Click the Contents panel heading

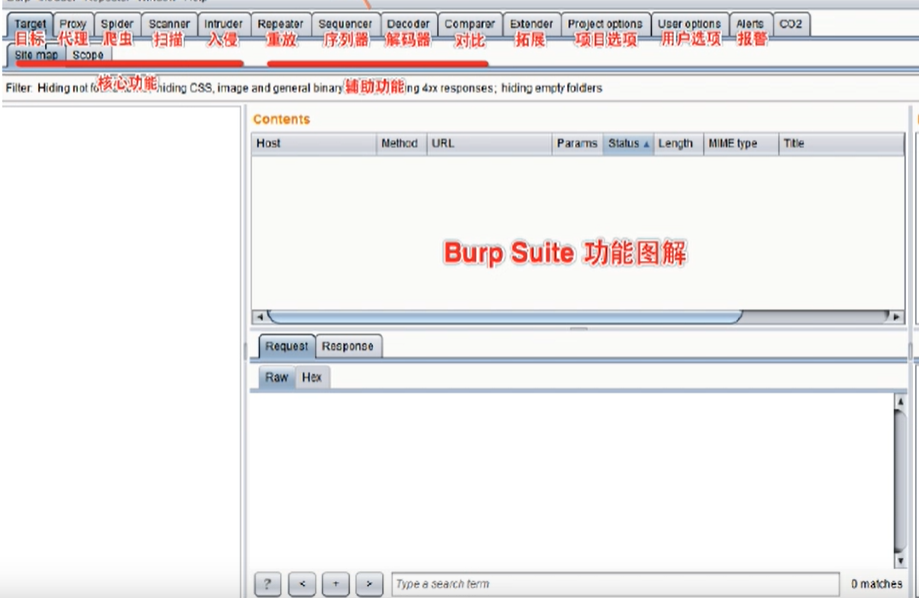click(281, 120)
